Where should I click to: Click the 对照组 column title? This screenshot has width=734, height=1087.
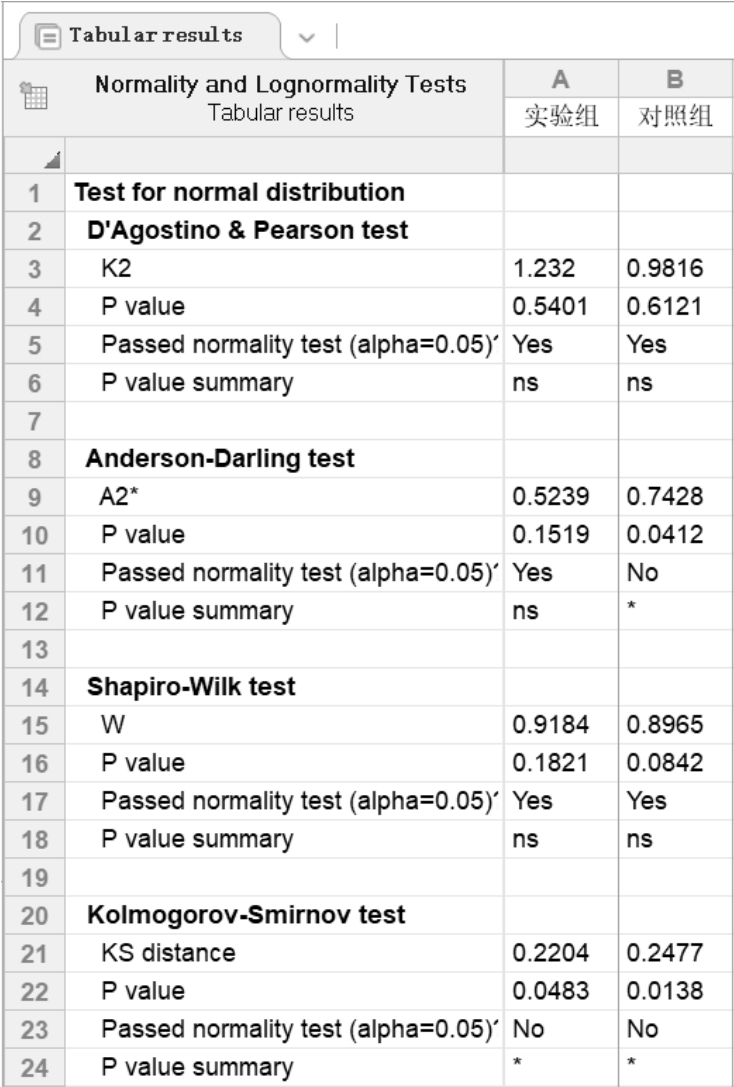[x=675, y=116]
